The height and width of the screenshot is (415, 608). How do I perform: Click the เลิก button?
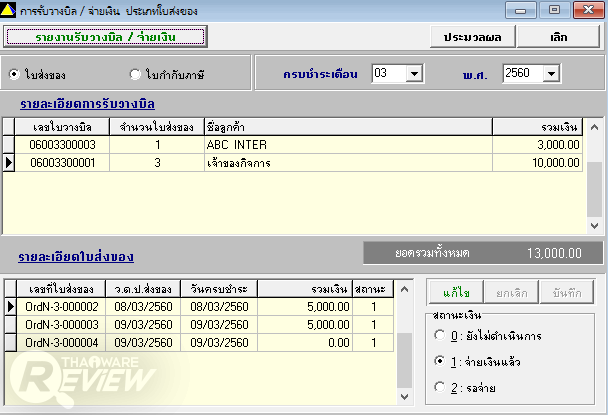tap(559, 37)
